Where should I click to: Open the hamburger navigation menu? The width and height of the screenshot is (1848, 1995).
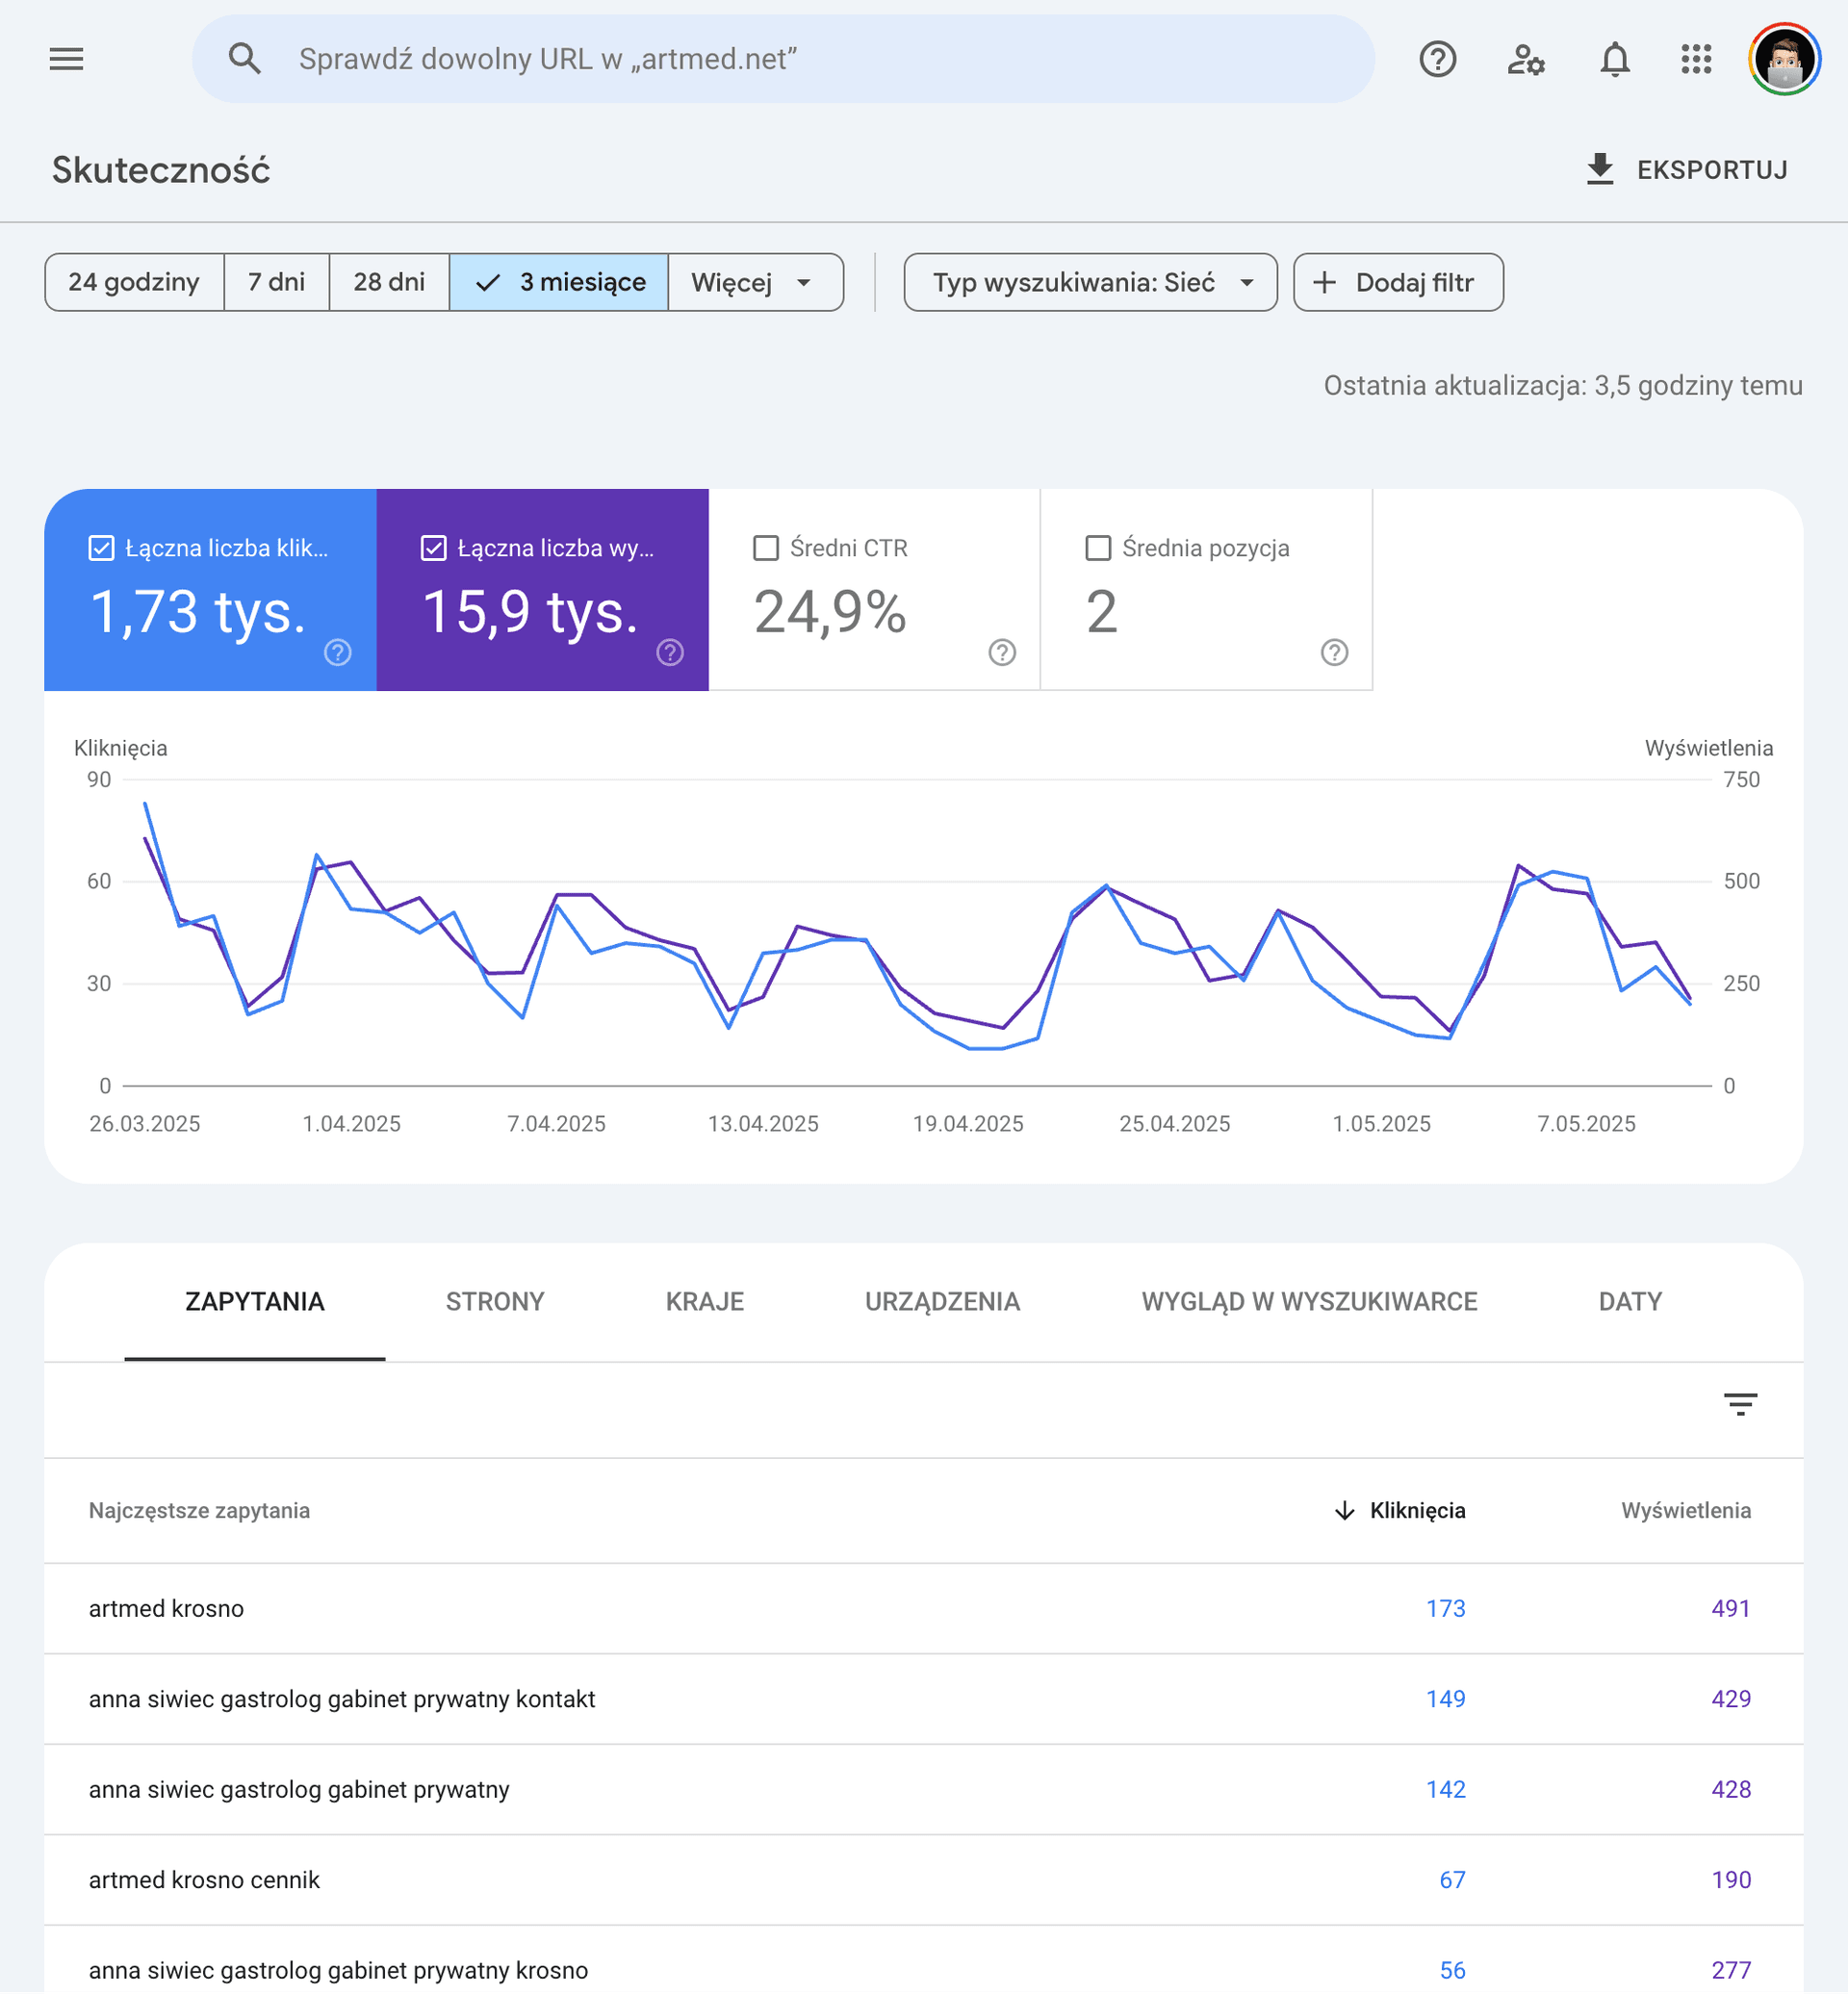pos(66,59)
